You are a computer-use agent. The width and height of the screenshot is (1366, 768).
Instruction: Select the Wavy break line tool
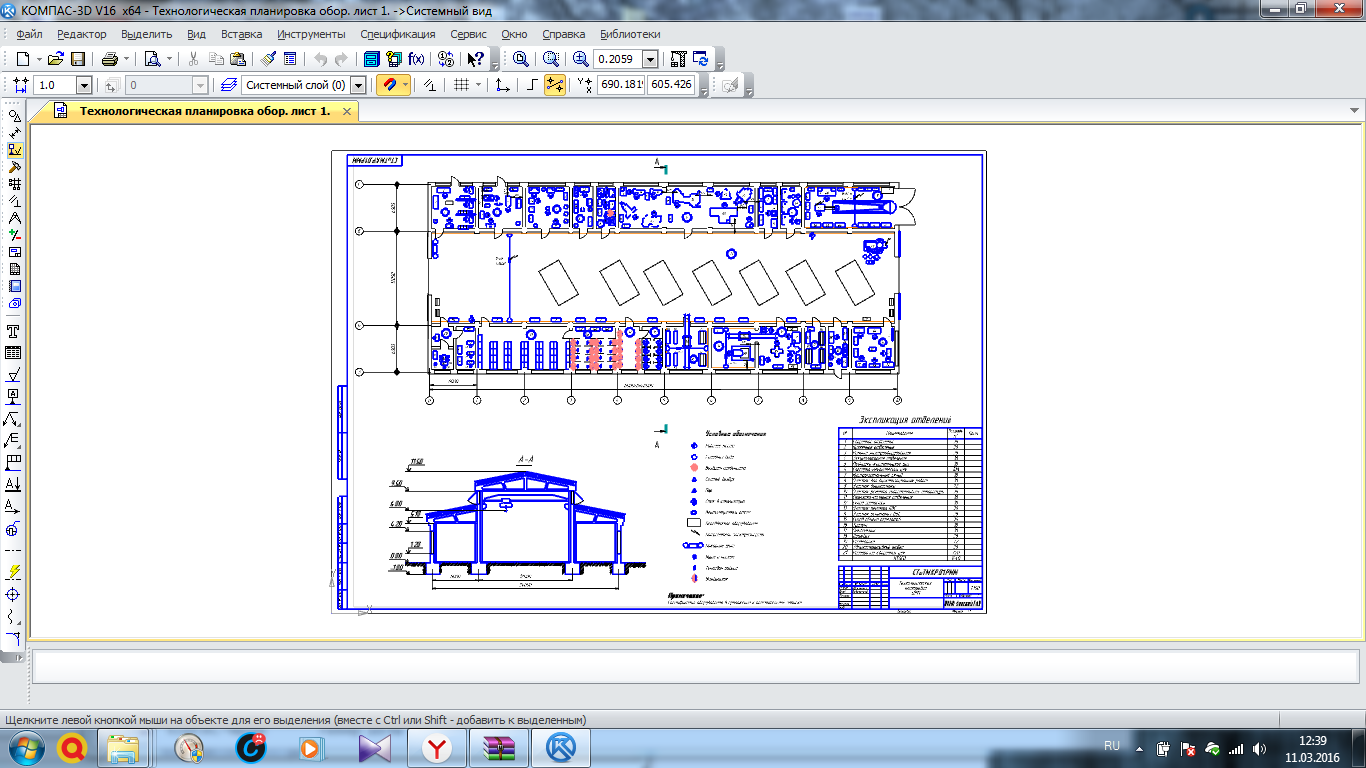(x=14, y=615)
